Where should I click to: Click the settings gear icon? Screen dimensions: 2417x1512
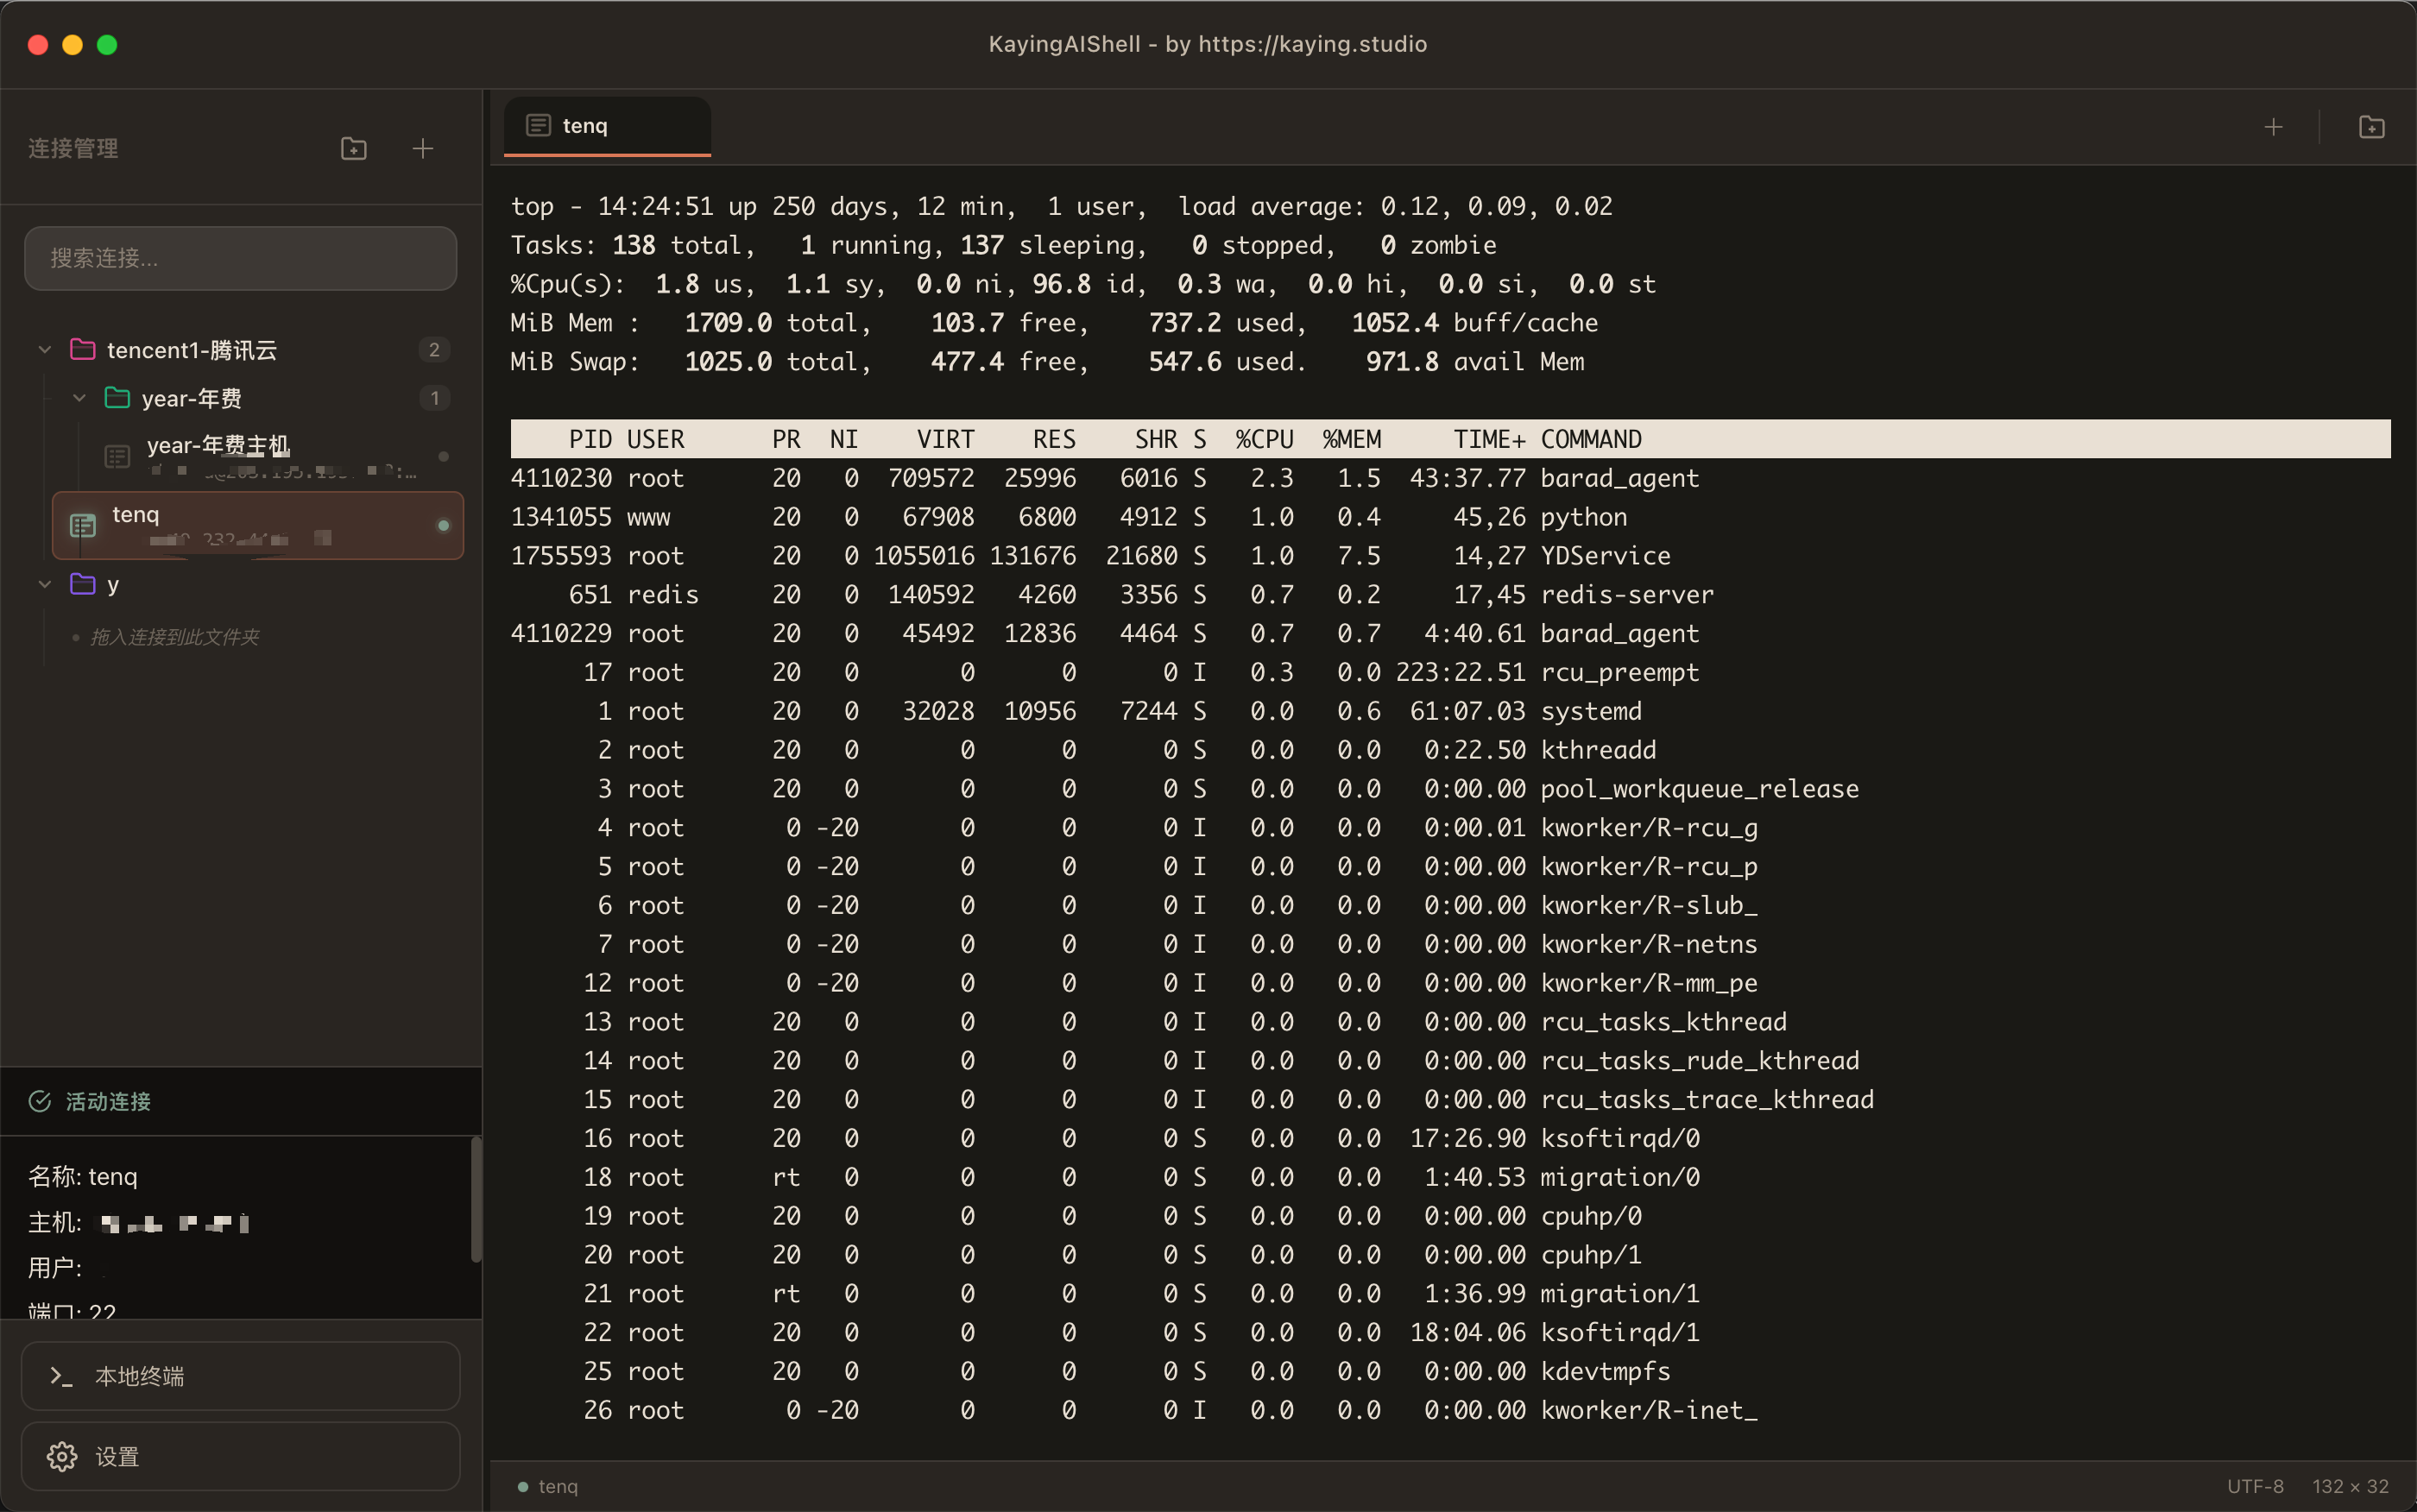click(x=62, y=1456)
